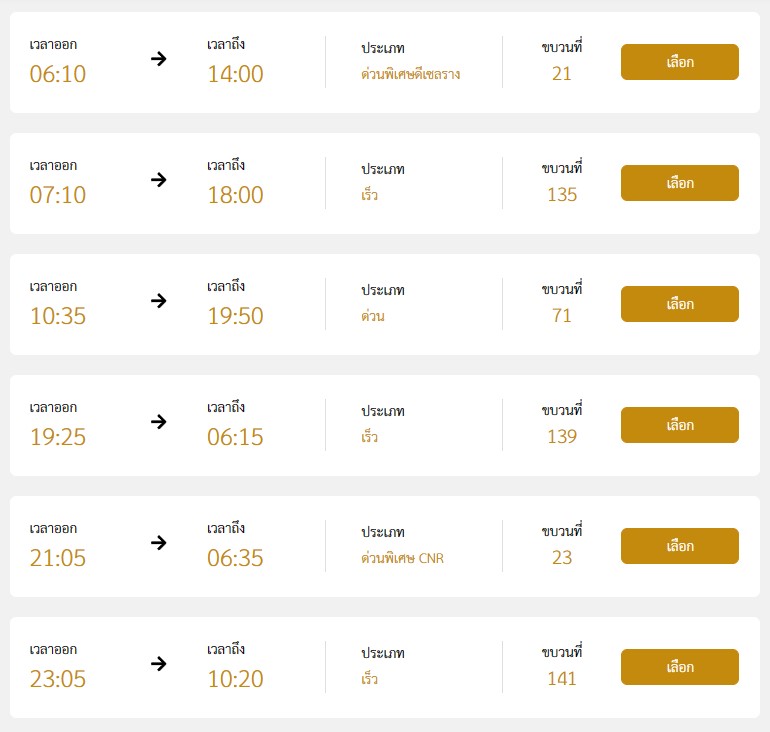Click the arrow icon in the 21:05 row
The height and width of the screenshot is (732, 770).
(159, 543)
